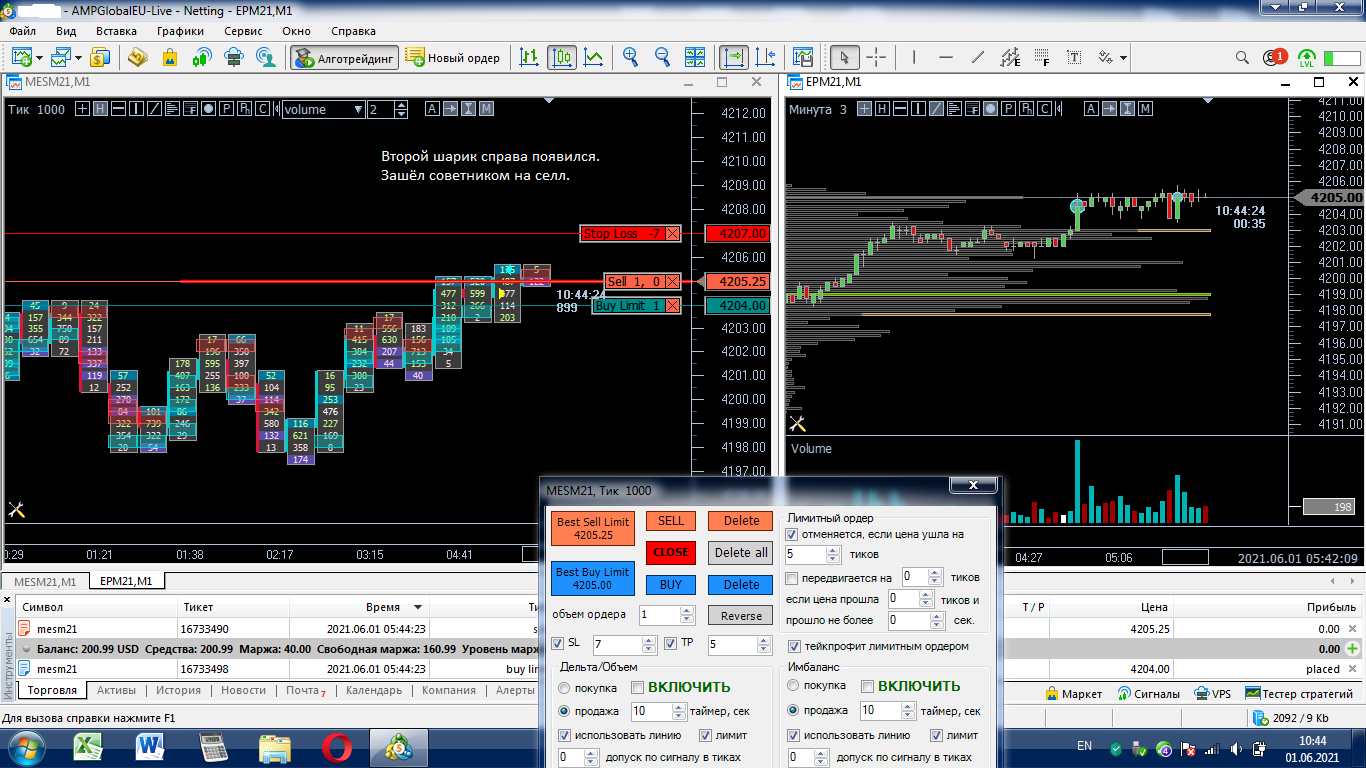
Task: Switch chart to line chart type
Action: point(594,58)
